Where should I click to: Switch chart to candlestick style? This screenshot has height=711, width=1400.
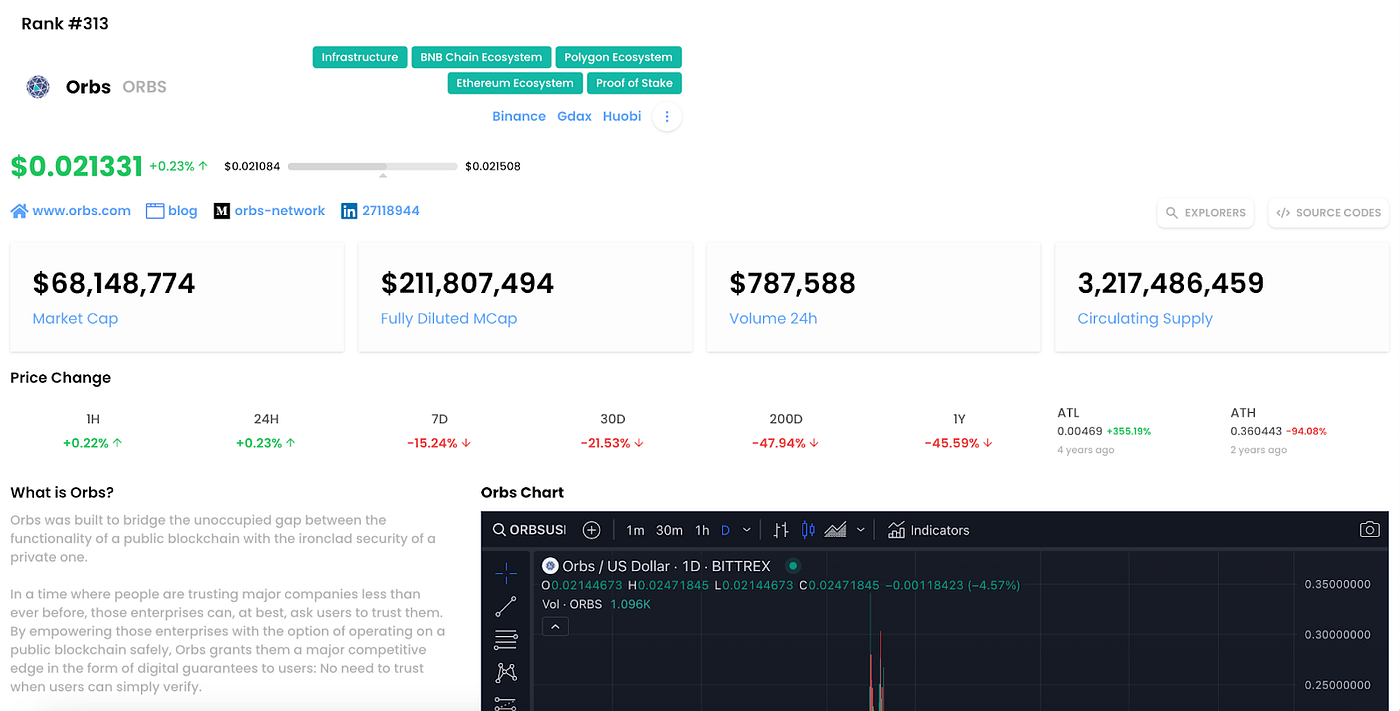(x=808, y=529)
